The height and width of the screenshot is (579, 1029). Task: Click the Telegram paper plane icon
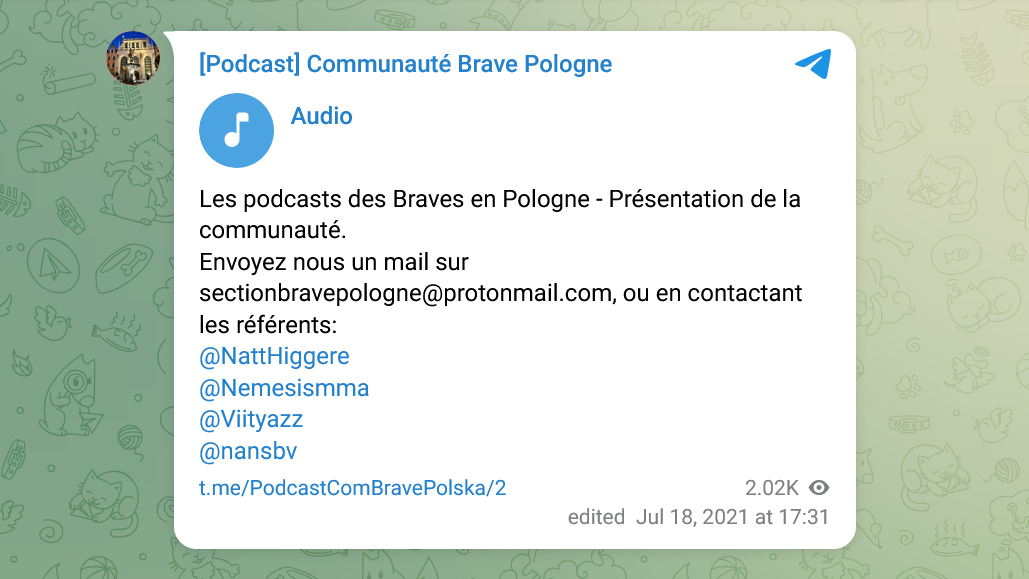pyautogui.click(x=813, y=64)
